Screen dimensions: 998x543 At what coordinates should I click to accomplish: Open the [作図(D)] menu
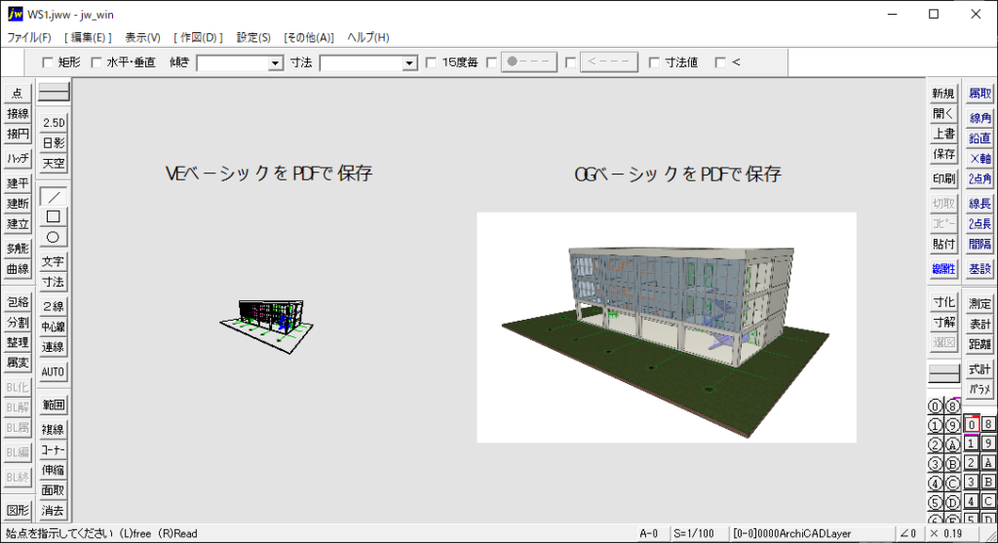click(198, 38)
